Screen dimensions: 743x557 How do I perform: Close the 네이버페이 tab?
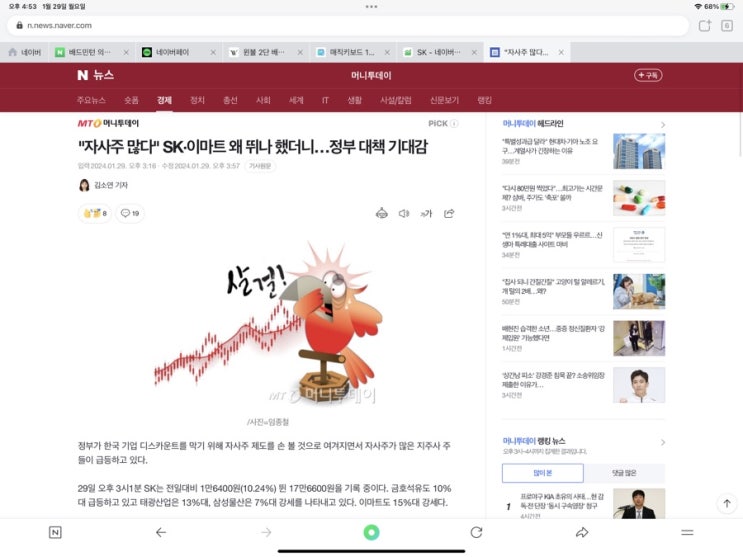click(213, 53)
